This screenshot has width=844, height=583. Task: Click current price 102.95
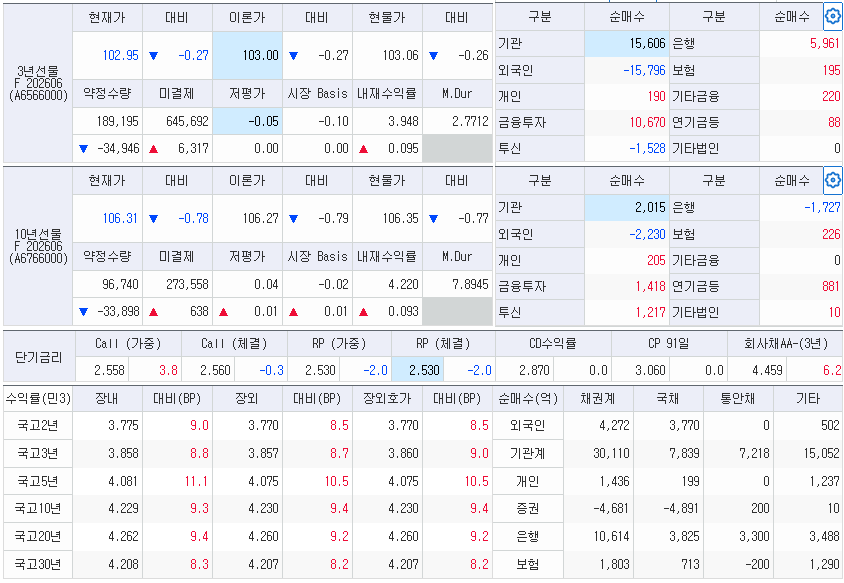click(121, 55)
